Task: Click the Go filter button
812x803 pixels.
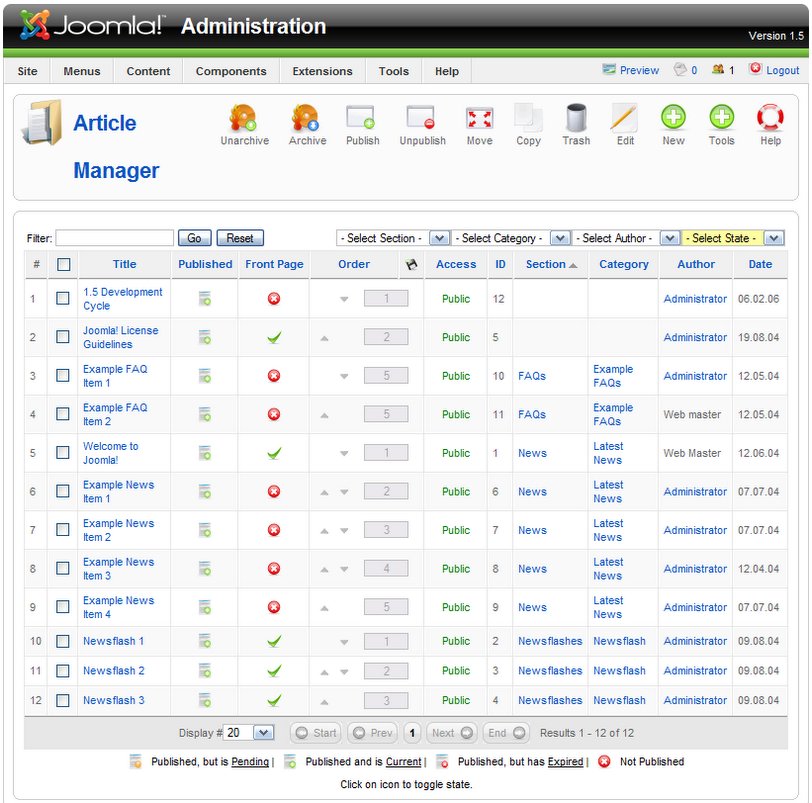Action: click(x=194, y=238)
